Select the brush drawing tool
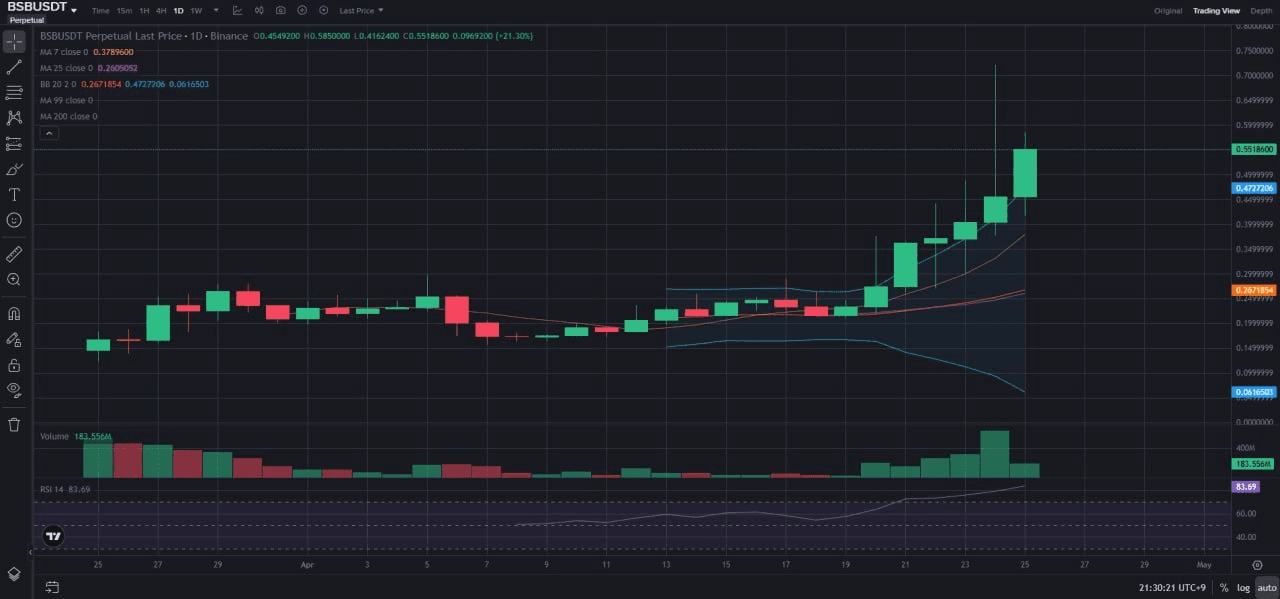Viewport: 1280px width, 599px height. (14, 169)
